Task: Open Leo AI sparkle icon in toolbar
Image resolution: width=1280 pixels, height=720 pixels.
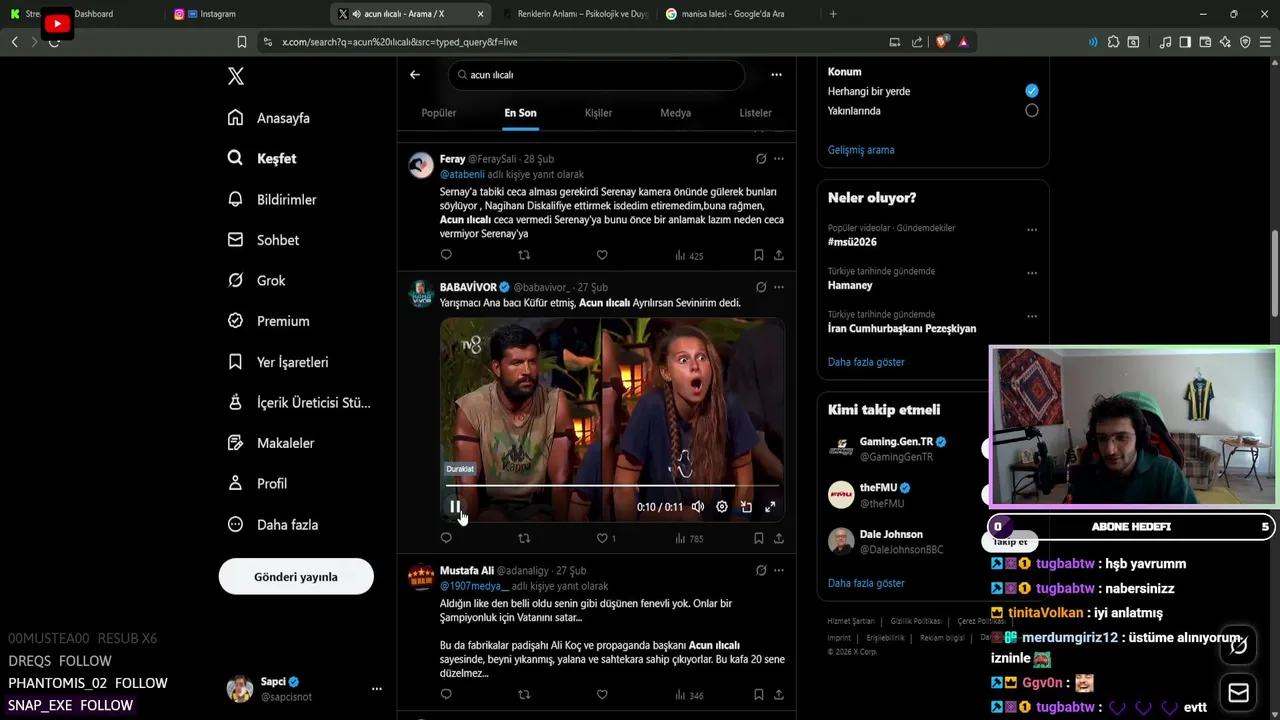Action: pos(1225,42)
